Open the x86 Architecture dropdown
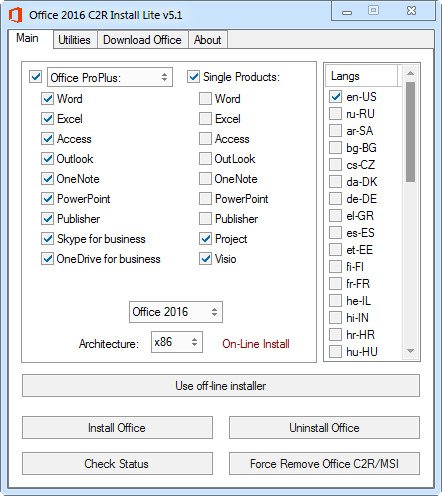Image resolution: width=442 pixels, height=496 pixels. [177, 342]
